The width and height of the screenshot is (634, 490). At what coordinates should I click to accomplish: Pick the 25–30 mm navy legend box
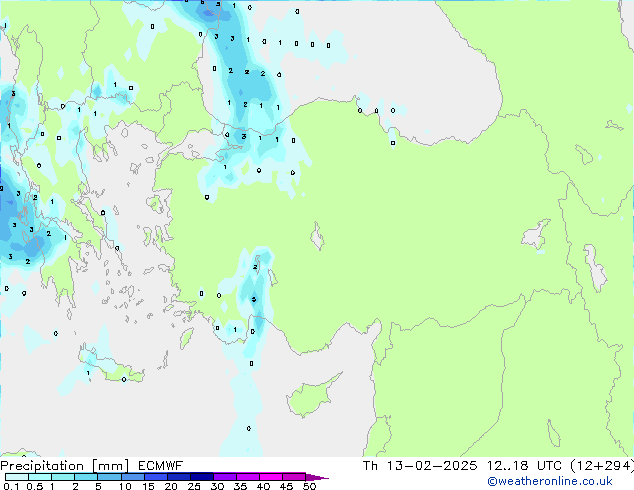[201, 477]
